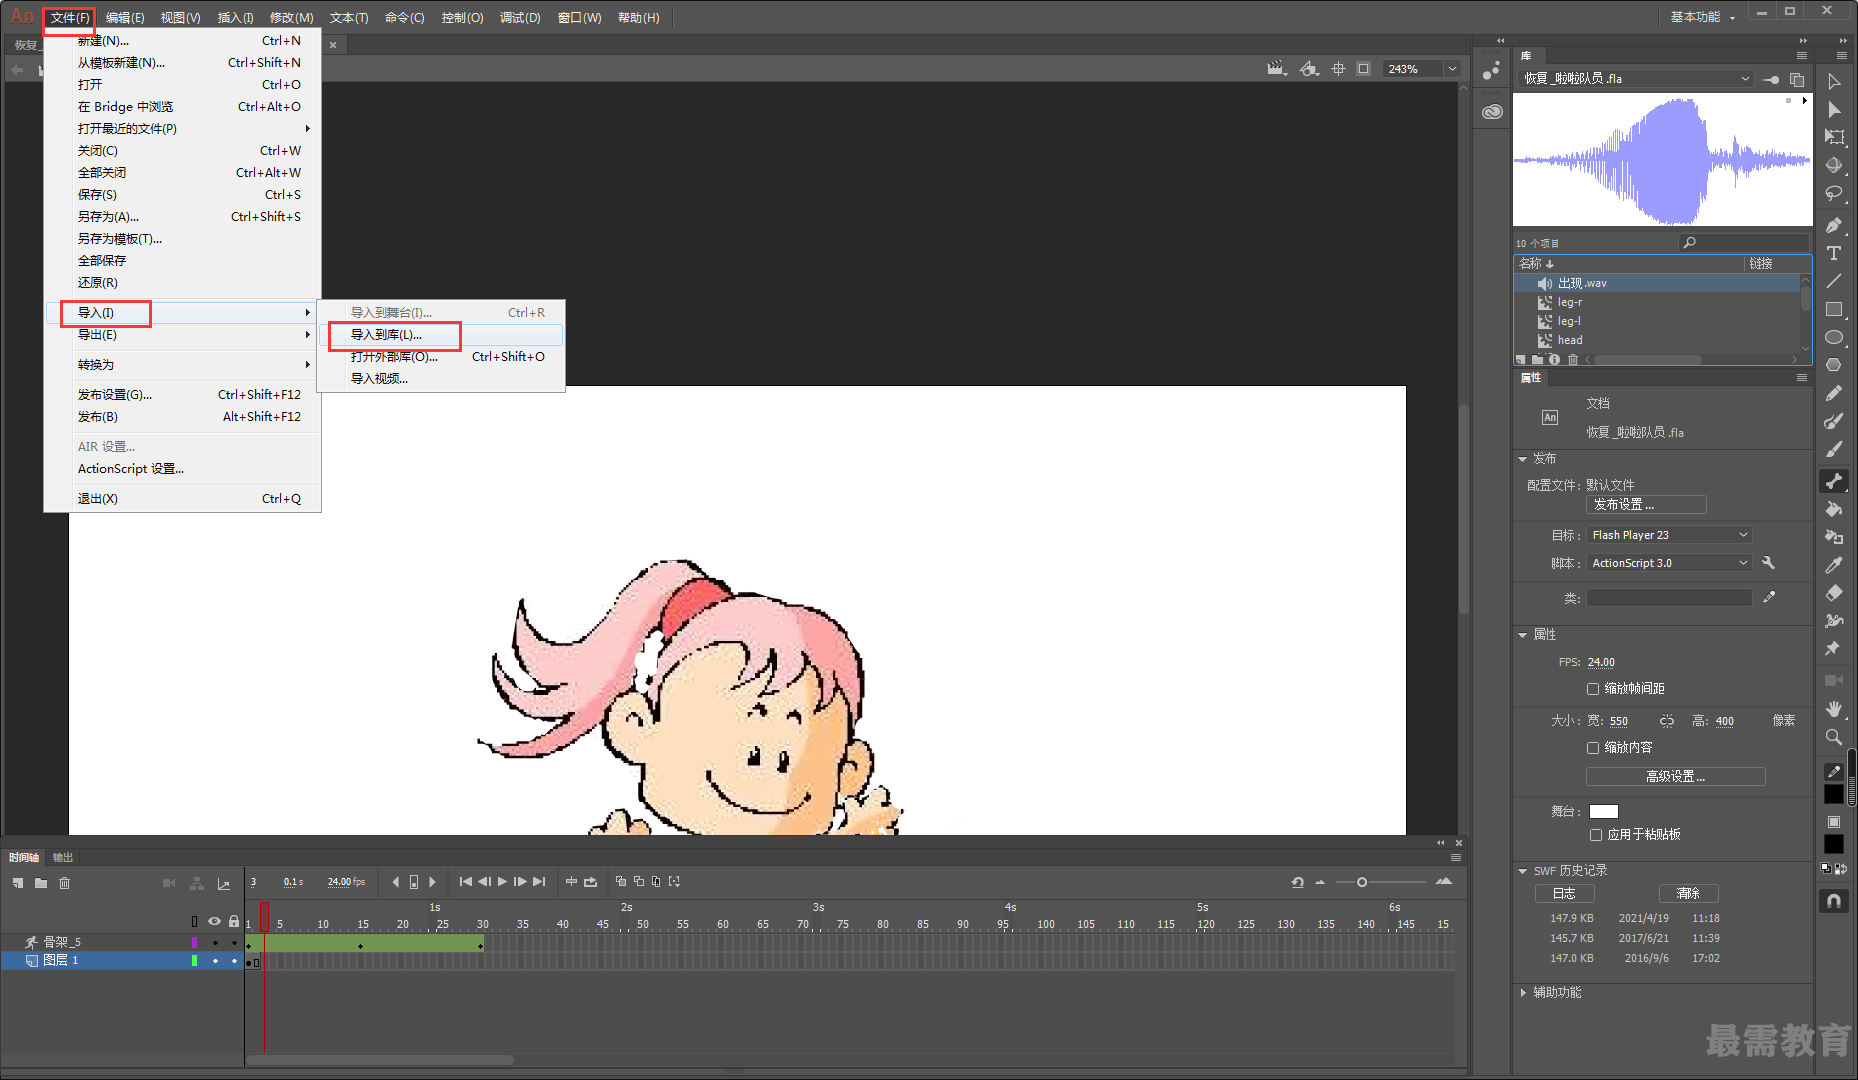Click the delete layer trash icon
Screen dimensions: 1858x1080
click(65, 883)
